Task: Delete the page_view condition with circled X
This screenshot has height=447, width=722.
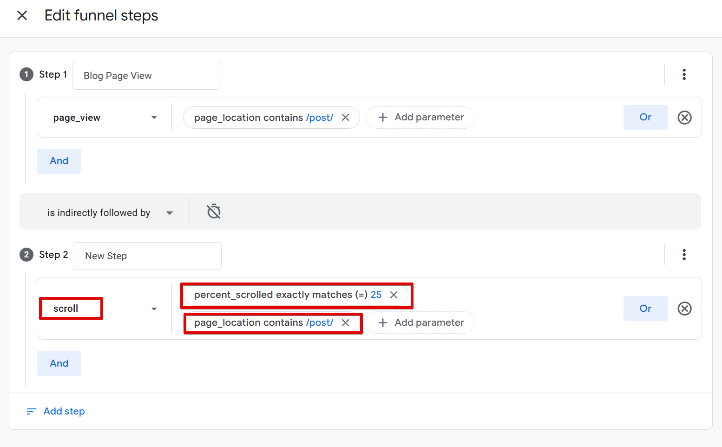Action: [685, 117]
